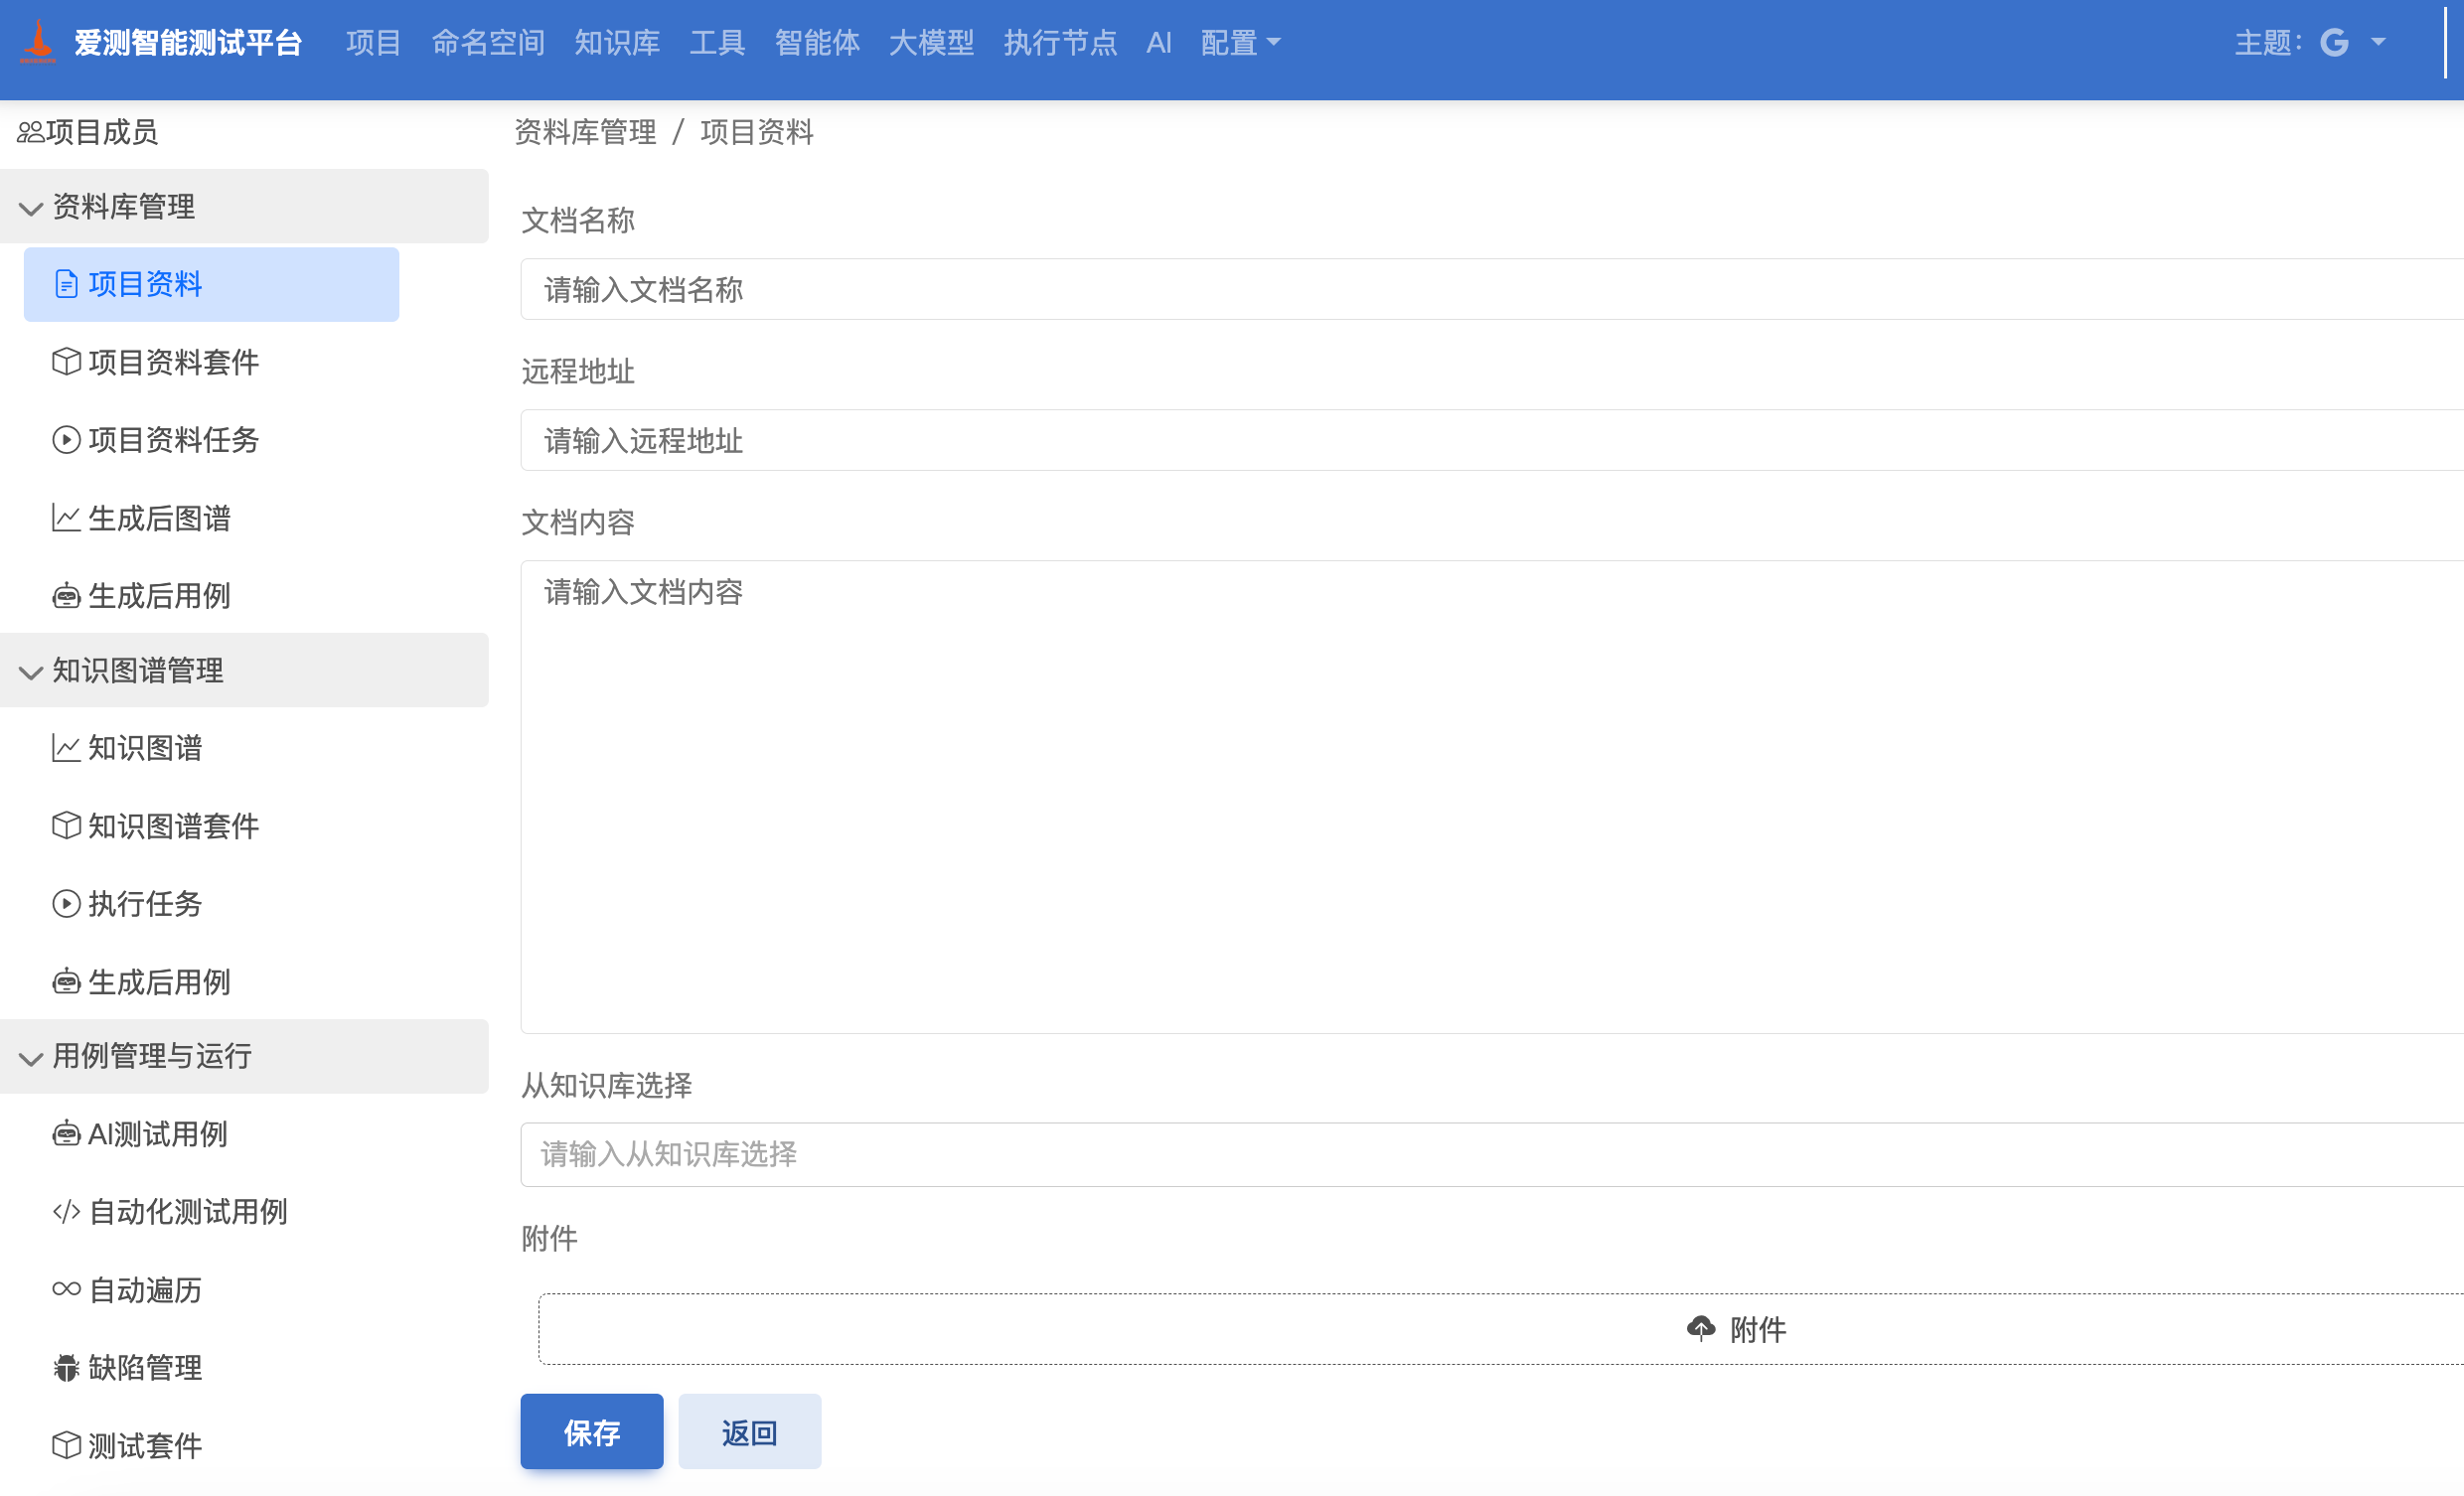2464x1496 pixels.
Task: Click the 项目成员 members icon
Action: (x=30, y=131)
